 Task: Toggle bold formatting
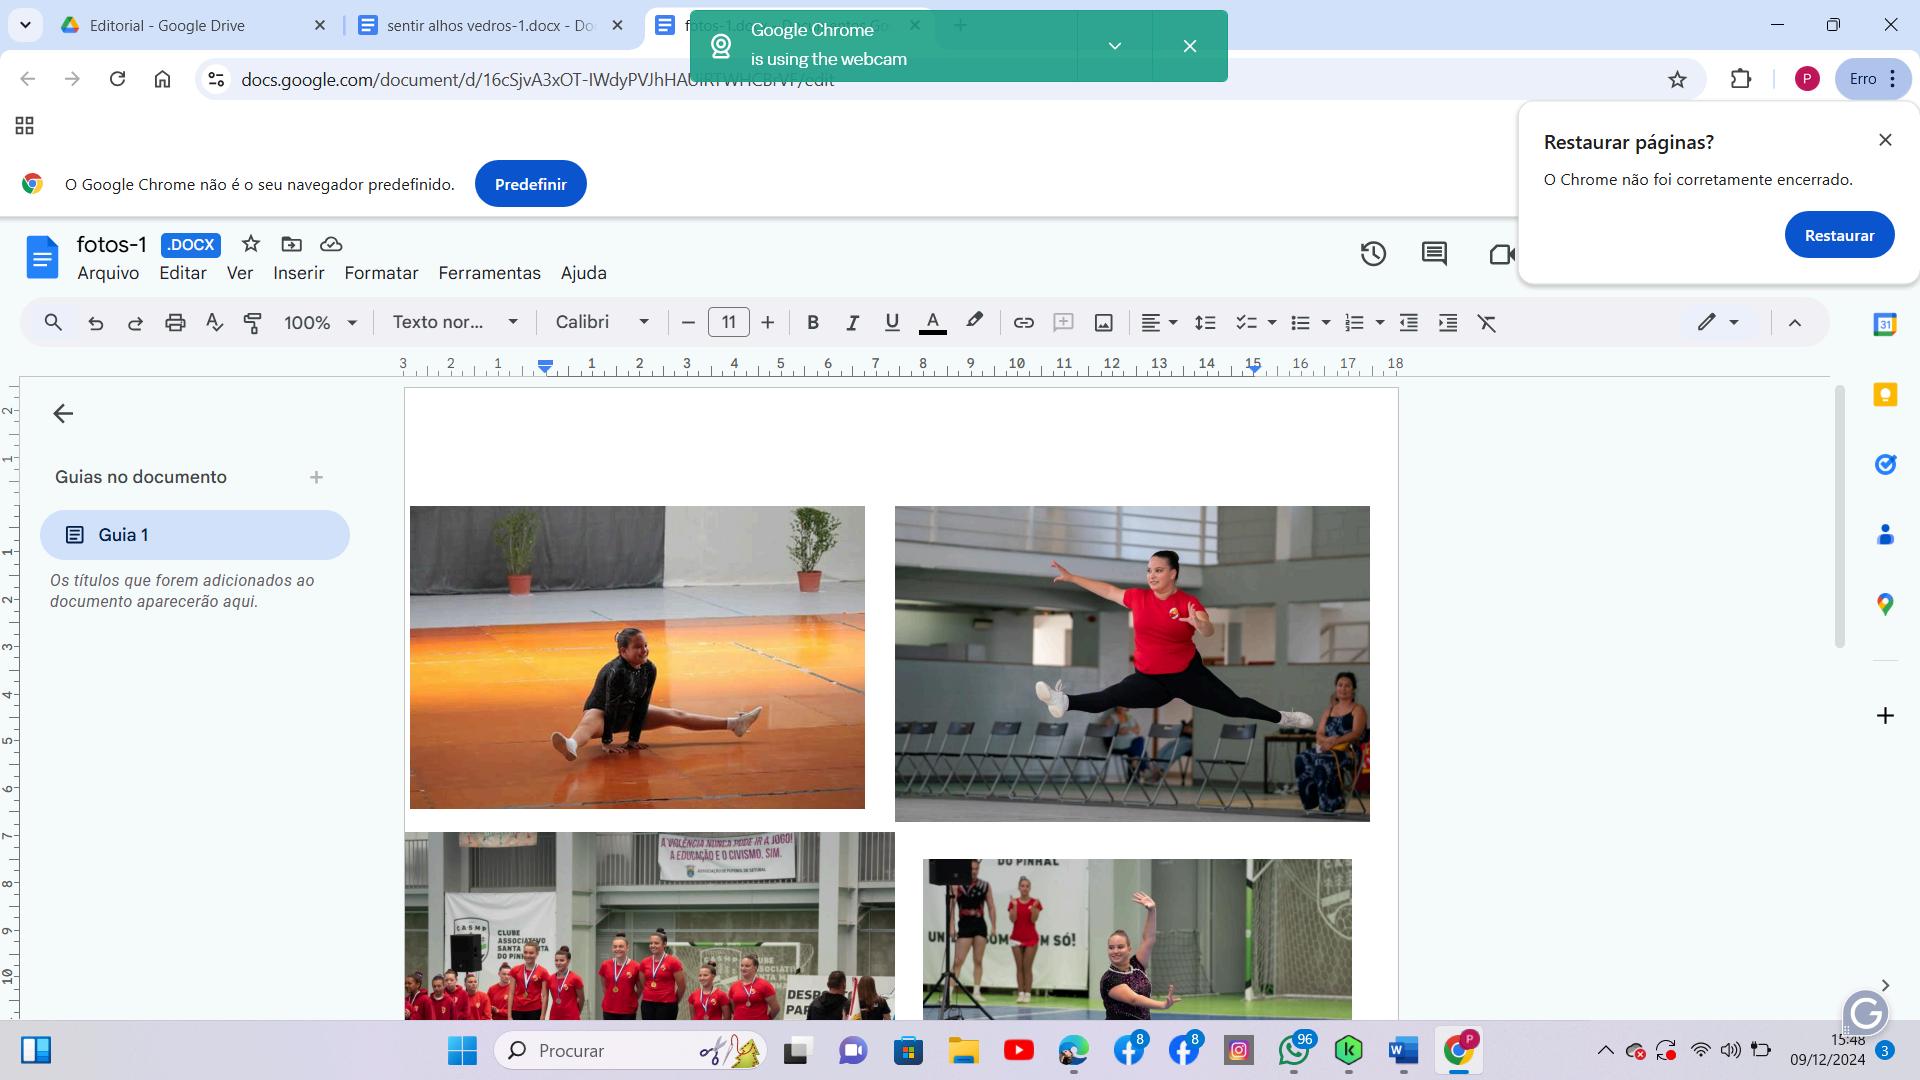point(813,323)
